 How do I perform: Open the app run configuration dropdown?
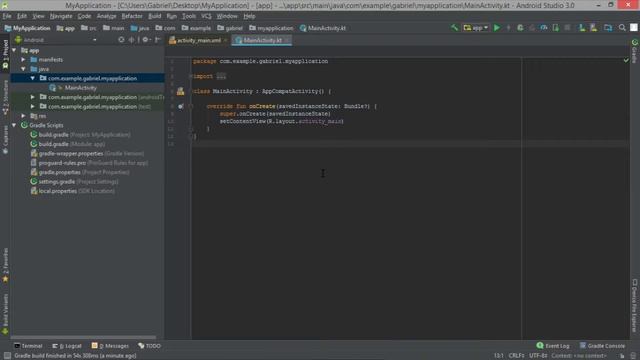click(476, 28)
